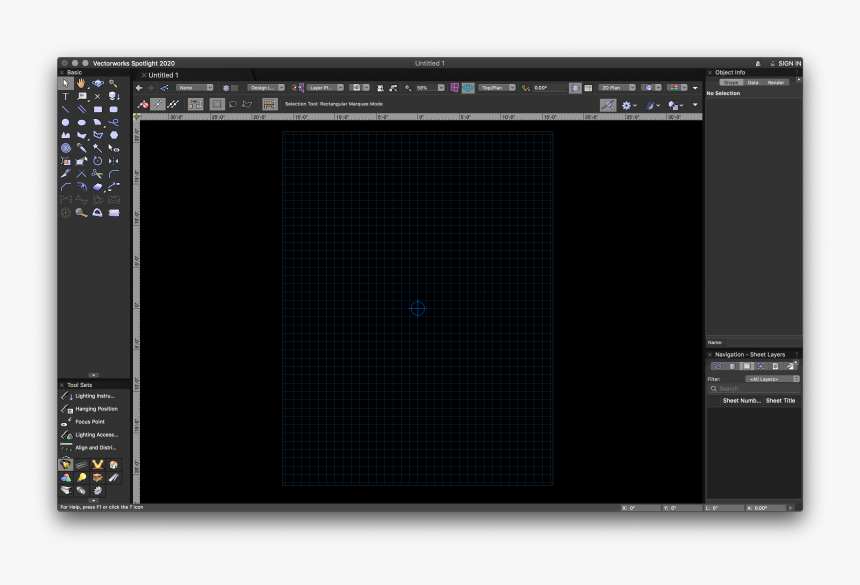This screenshot has height=585, width=860.
Task: Click SIGN IN at top right
Action: (x=789, y=64)
